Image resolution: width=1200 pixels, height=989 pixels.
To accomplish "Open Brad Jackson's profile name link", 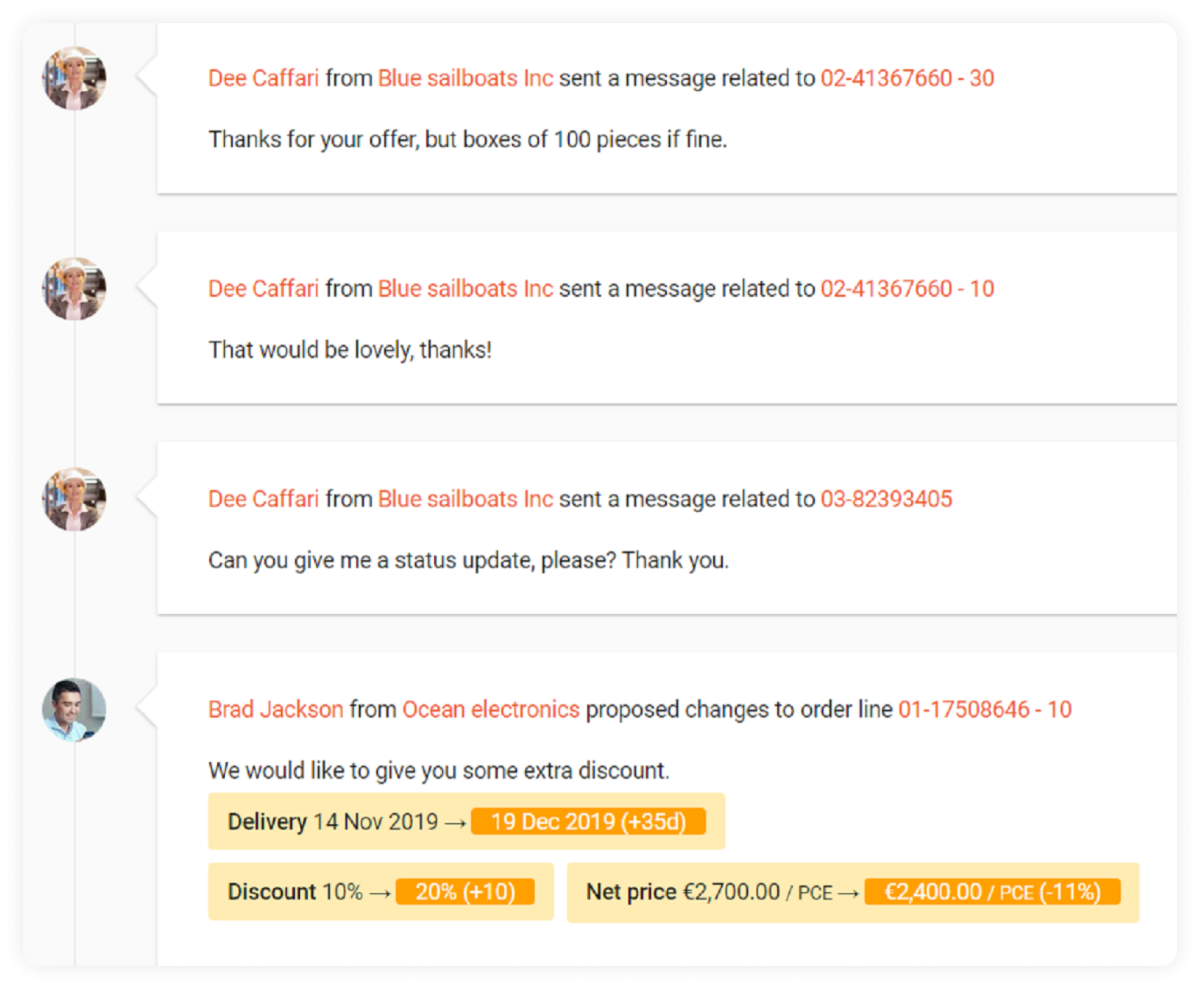I will click(275, 710).
